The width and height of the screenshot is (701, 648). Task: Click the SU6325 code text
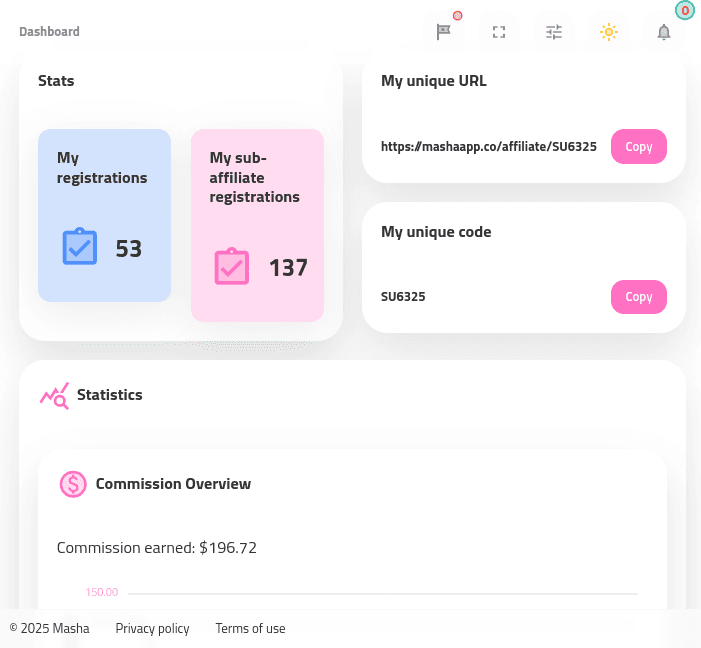403,296
